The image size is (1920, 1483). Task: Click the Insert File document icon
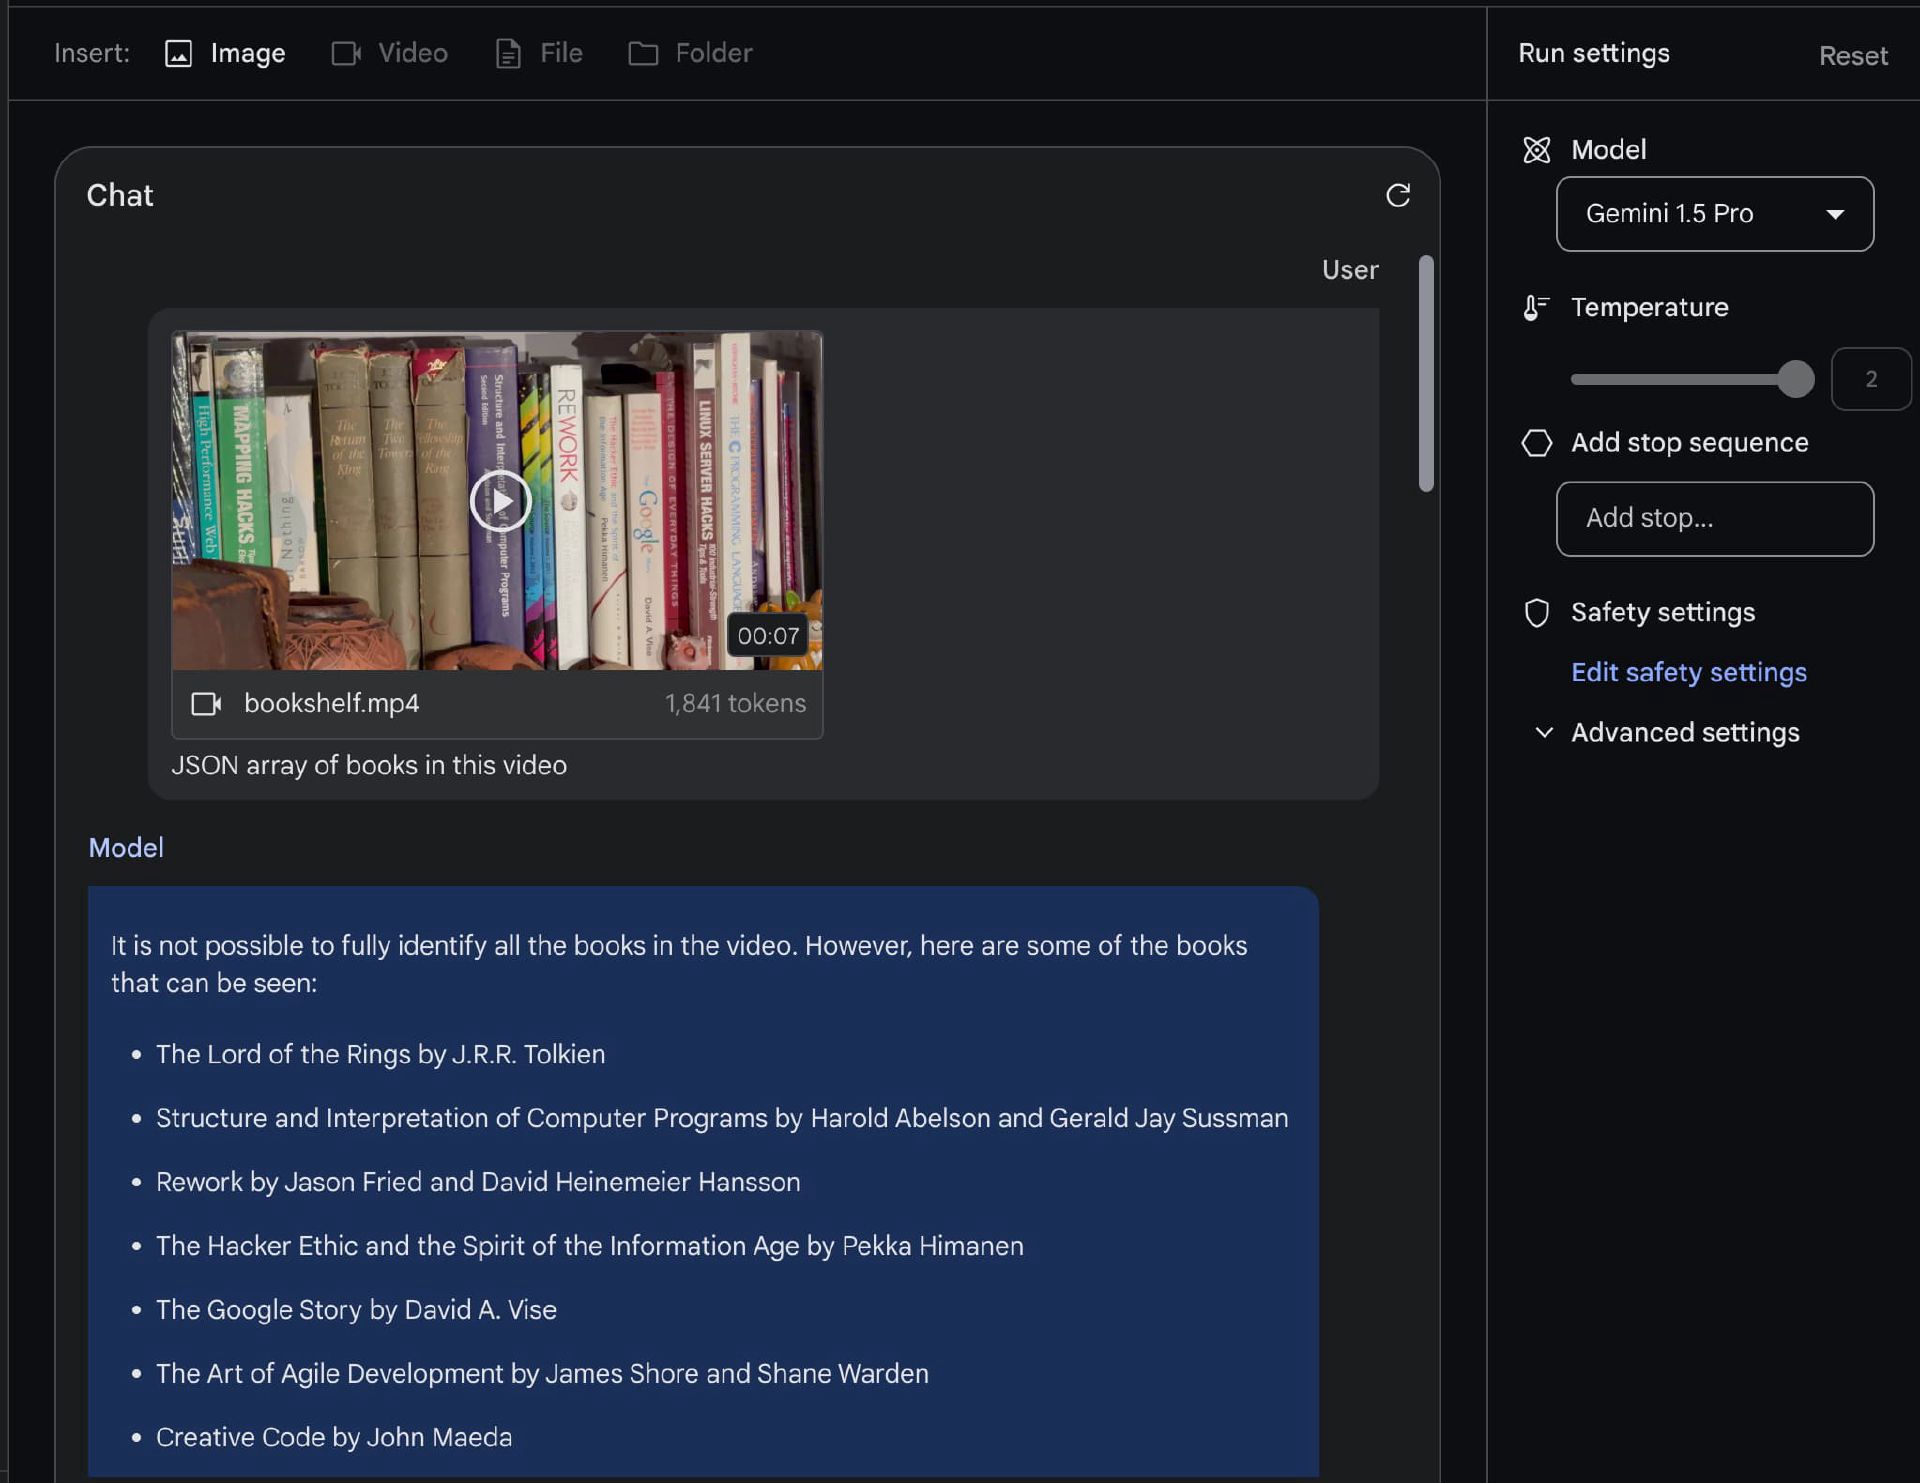508,54
